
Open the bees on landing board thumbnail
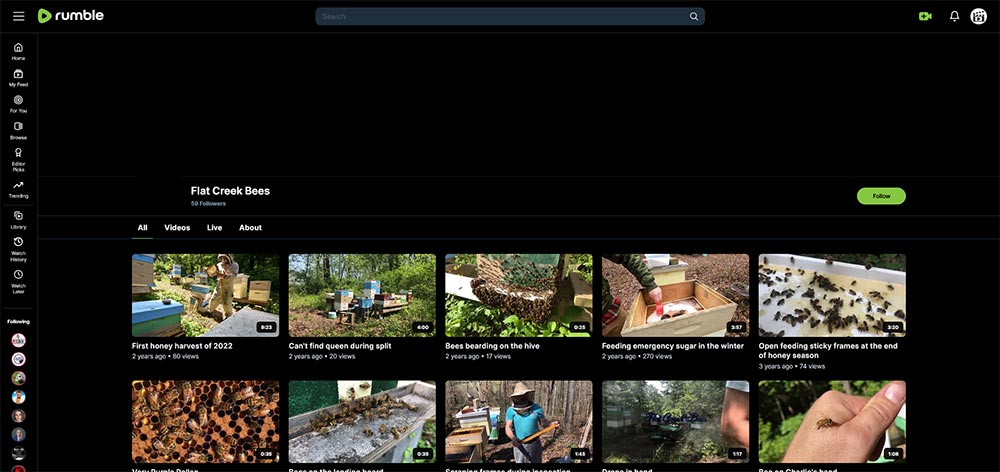click(362, 422)
